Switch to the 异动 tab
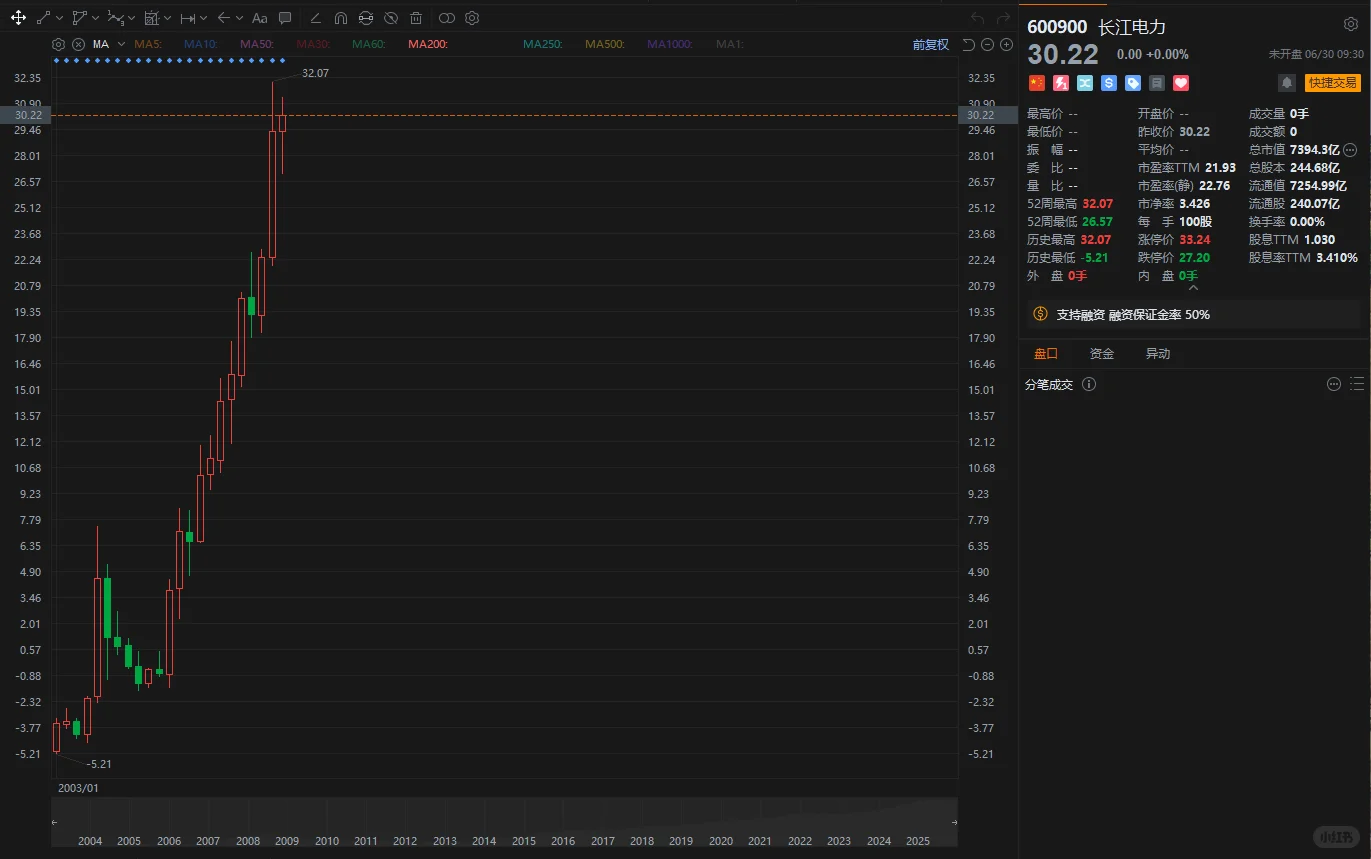The height and width of the screenshot is (859, 1371). pyautogui.click(x=1158, y=354)
